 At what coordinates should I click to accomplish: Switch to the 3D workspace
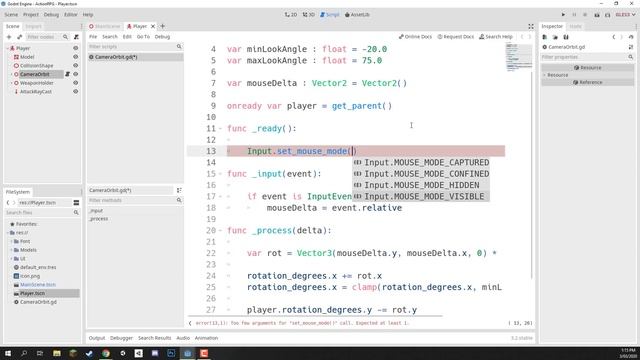click(x=309, y=14)
